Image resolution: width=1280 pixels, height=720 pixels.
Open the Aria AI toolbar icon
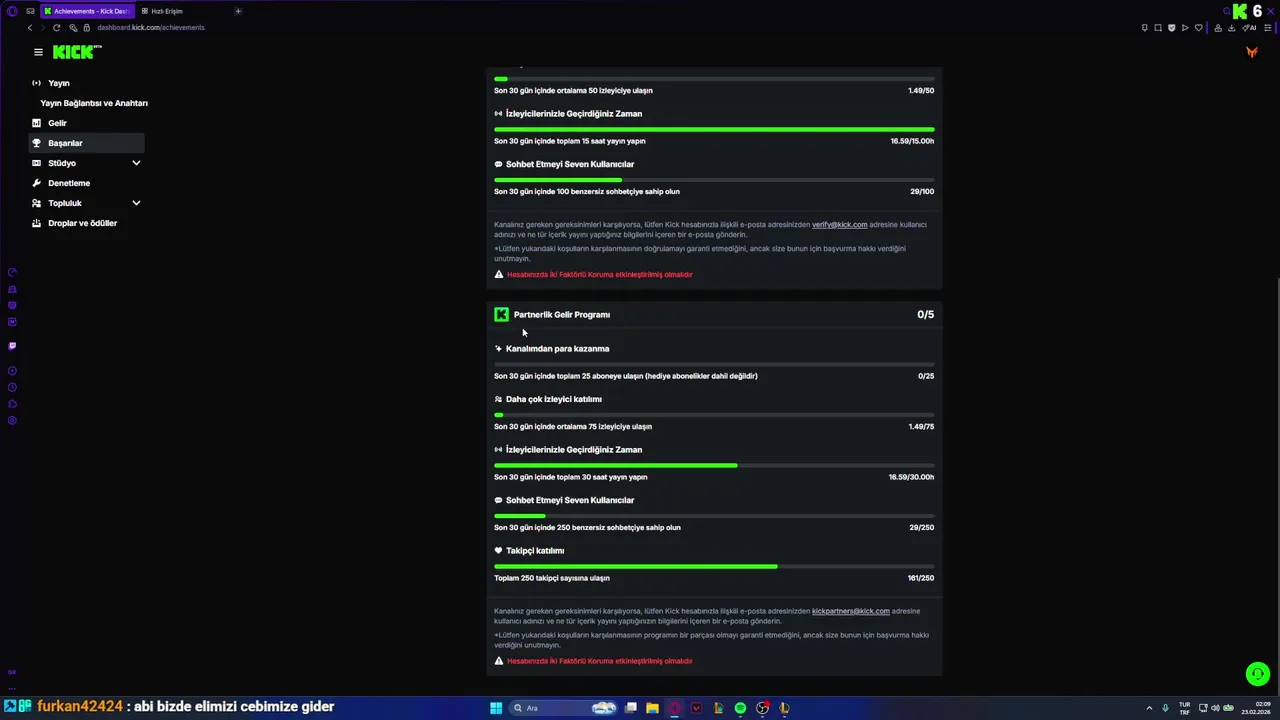1249,28
